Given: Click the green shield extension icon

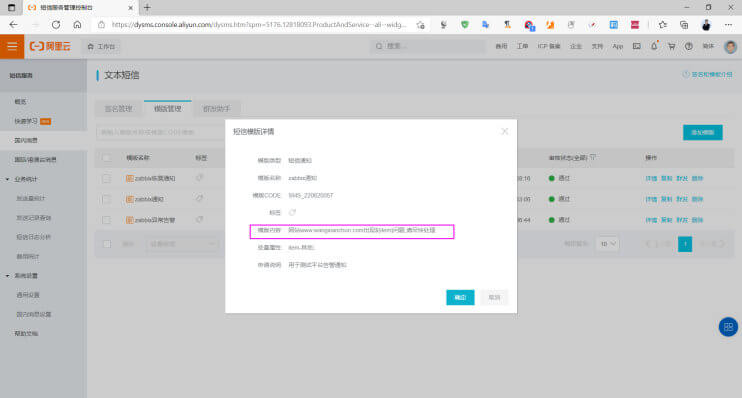Looking at the screenshot, I should [465, 25].
